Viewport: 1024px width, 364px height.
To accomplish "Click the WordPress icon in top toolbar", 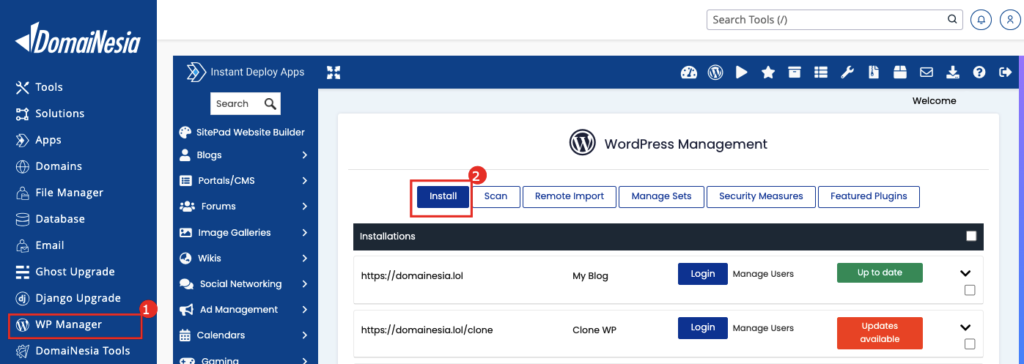I will [x=716, y=73].
